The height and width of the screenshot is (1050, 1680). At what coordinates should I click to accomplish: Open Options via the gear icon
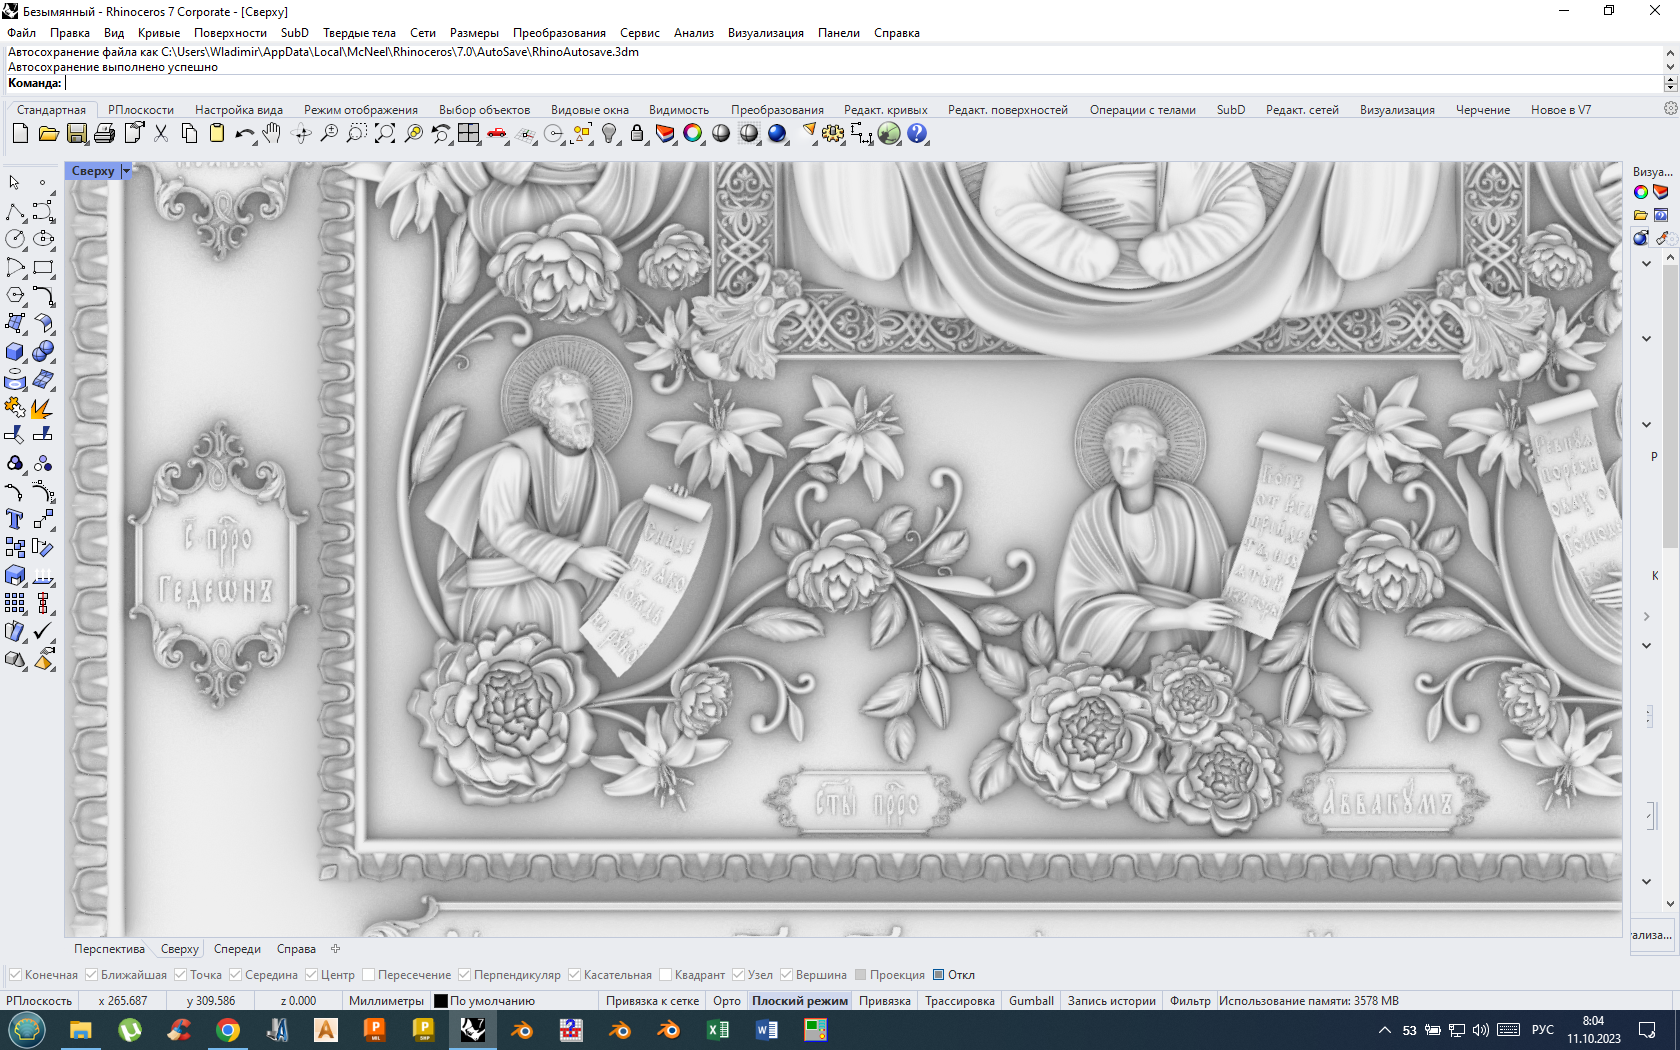coord(833,133)
